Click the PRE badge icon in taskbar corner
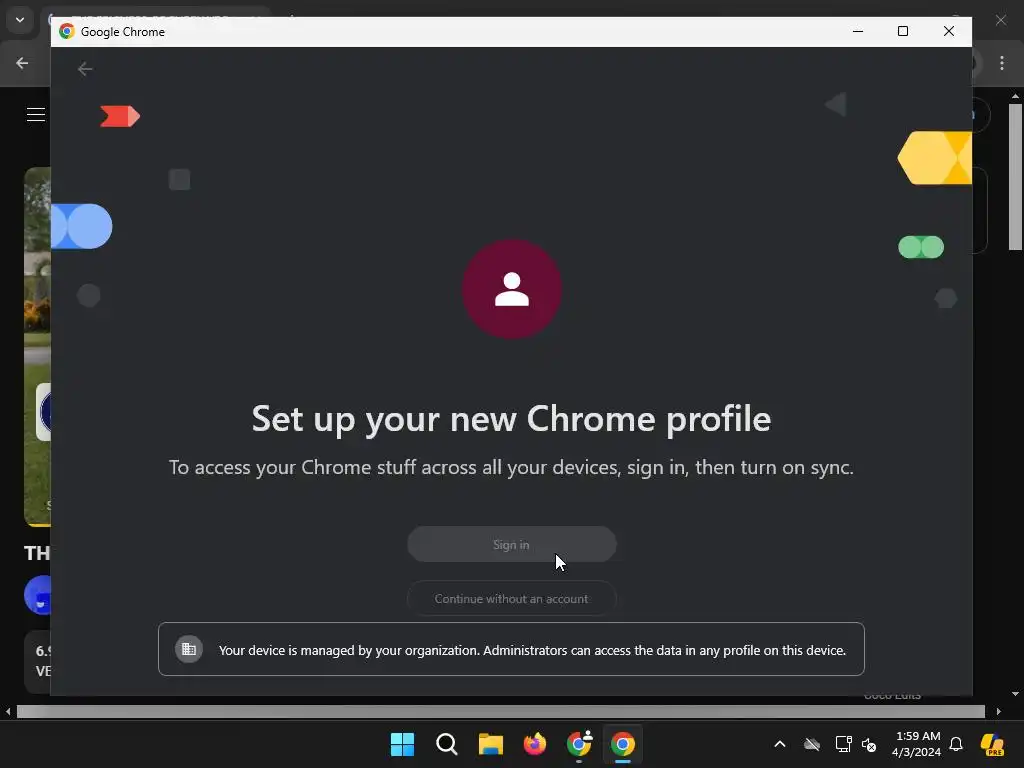This screenshot has height=768, width=1024. [x=992, y=744]
